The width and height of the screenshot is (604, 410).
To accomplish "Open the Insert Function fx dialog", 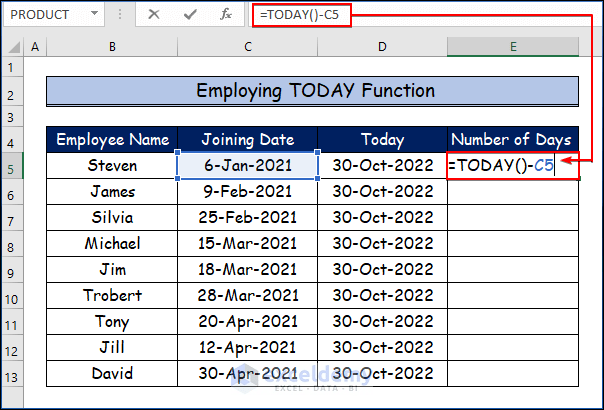I will (x=226, y=15).
